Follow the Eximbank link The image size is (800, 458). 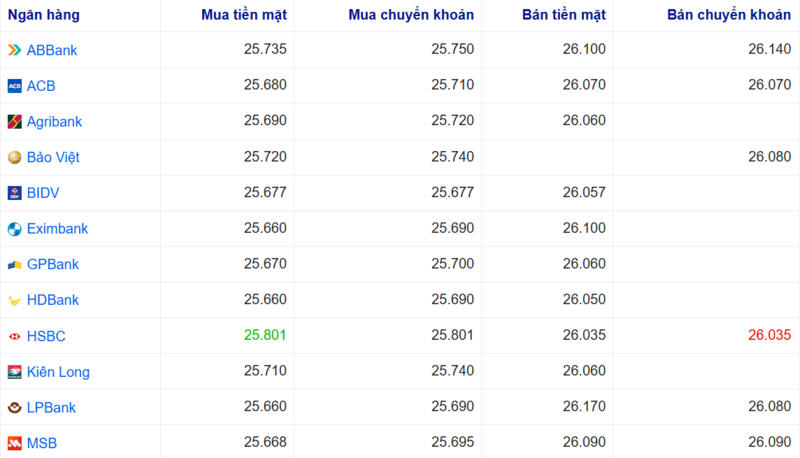(x=57, y=229)
